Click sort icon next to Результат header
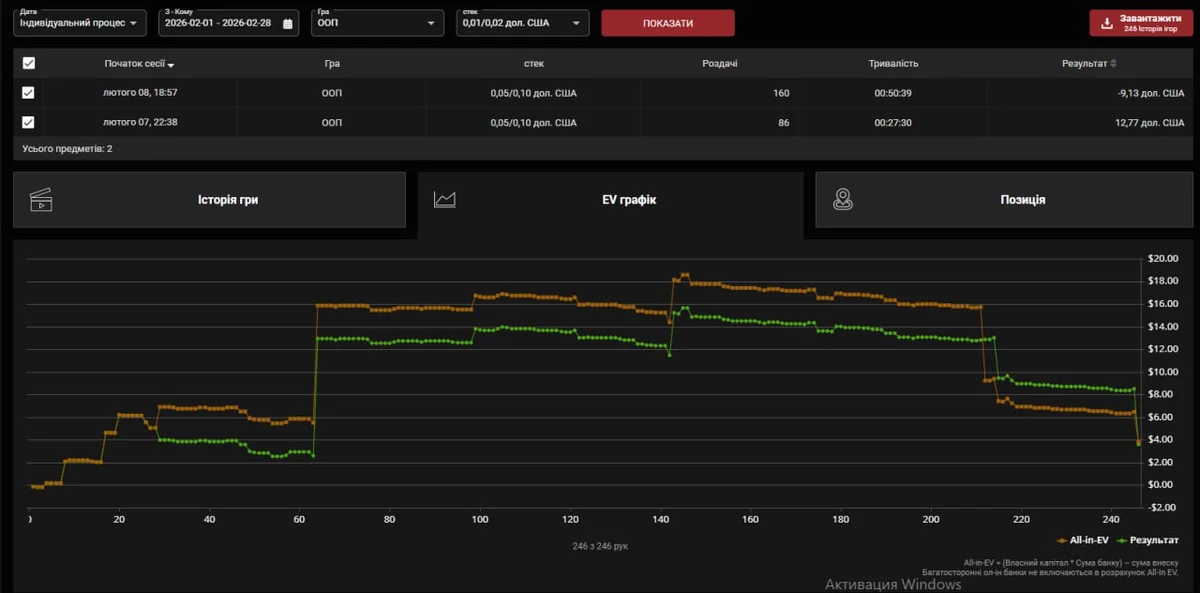The width and height of the screenshot is (1200, 593). [1113, 64]
